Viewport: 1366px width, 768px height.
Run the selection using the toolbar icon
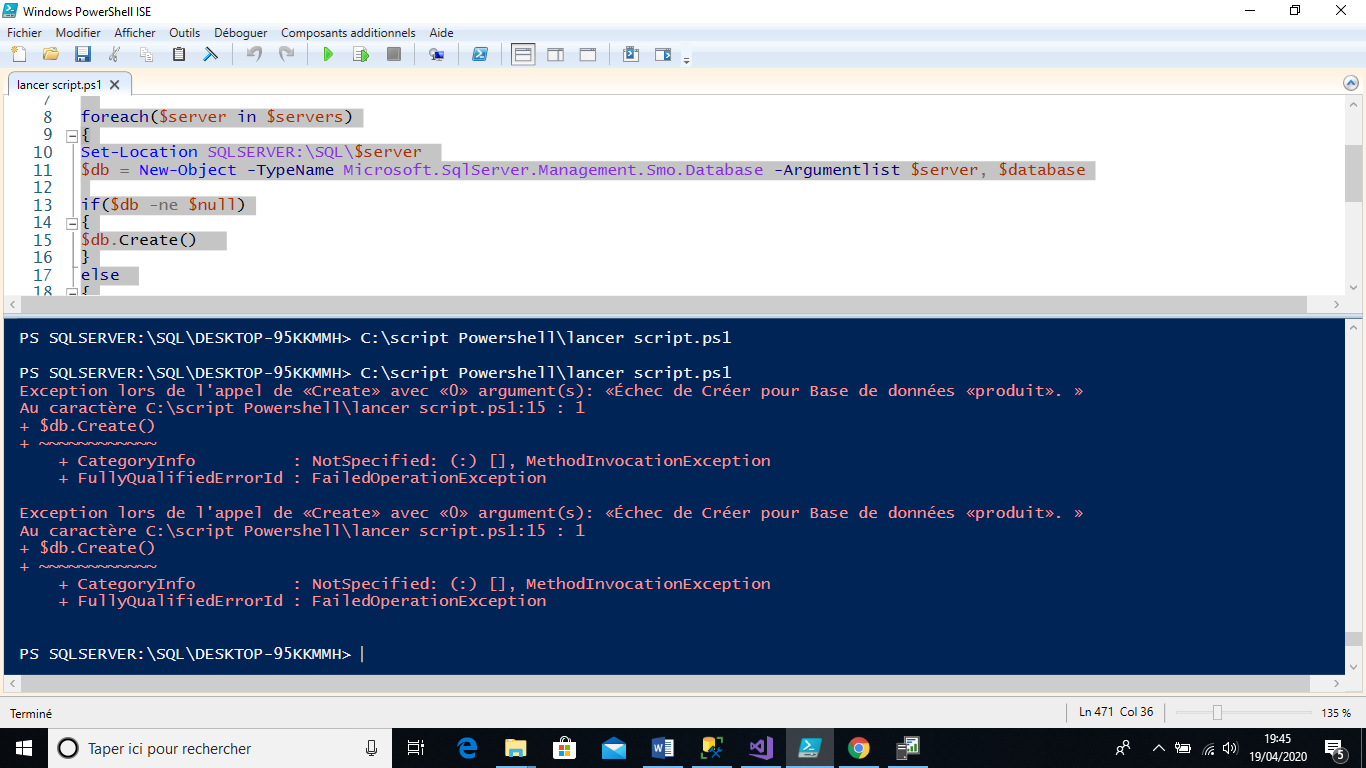(361, 54)
